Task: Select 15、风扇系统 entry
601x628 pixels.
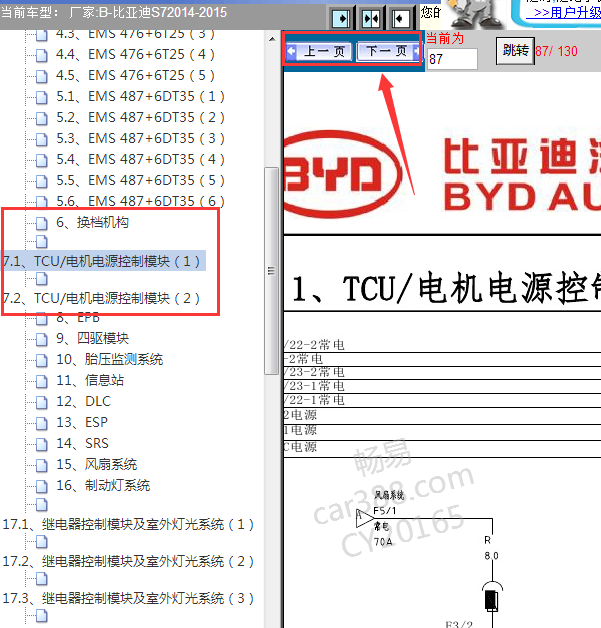Action: 96,464
